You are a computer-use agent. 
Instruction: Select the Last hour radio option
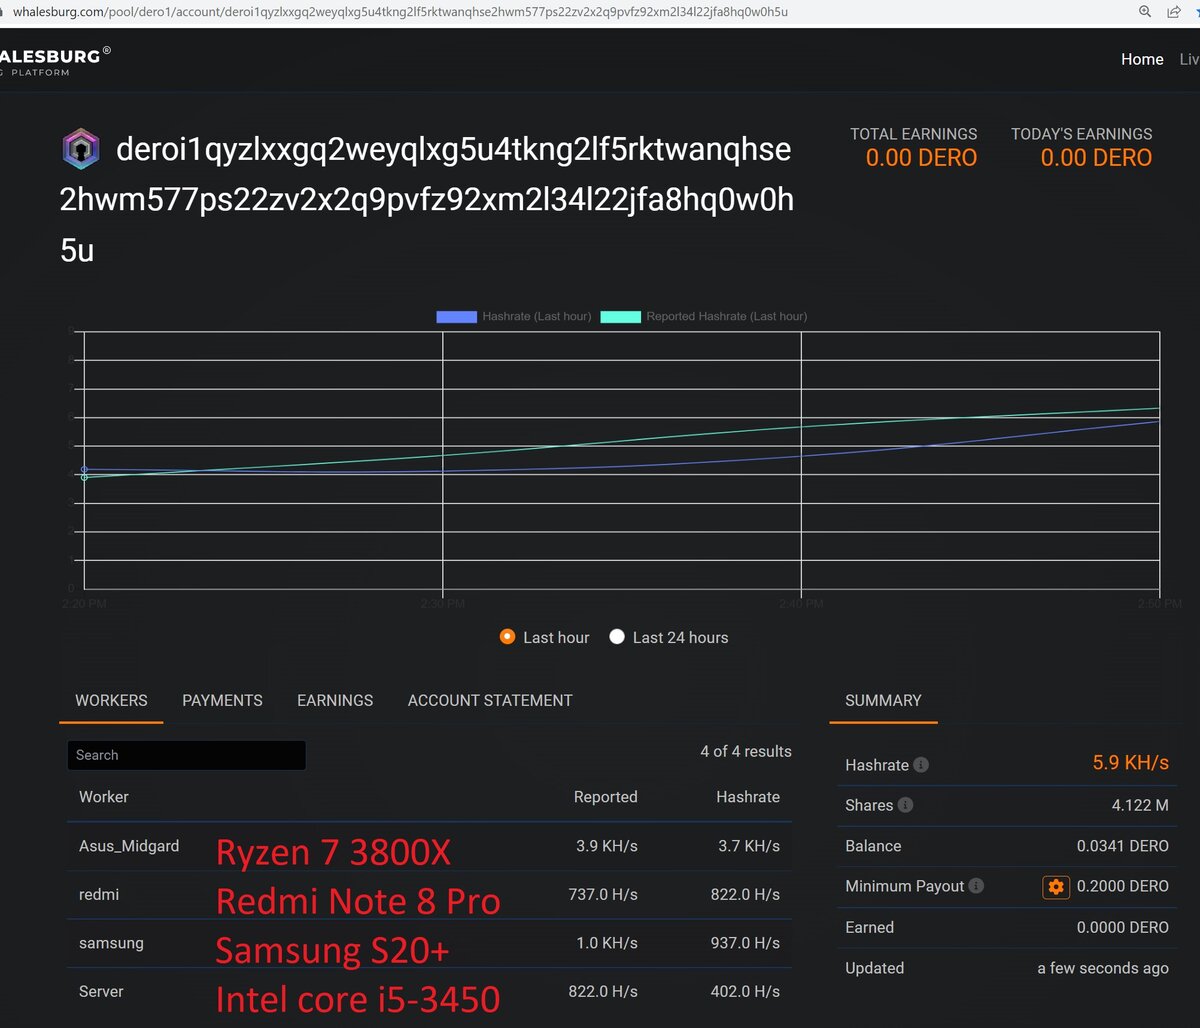pos(507,637)
